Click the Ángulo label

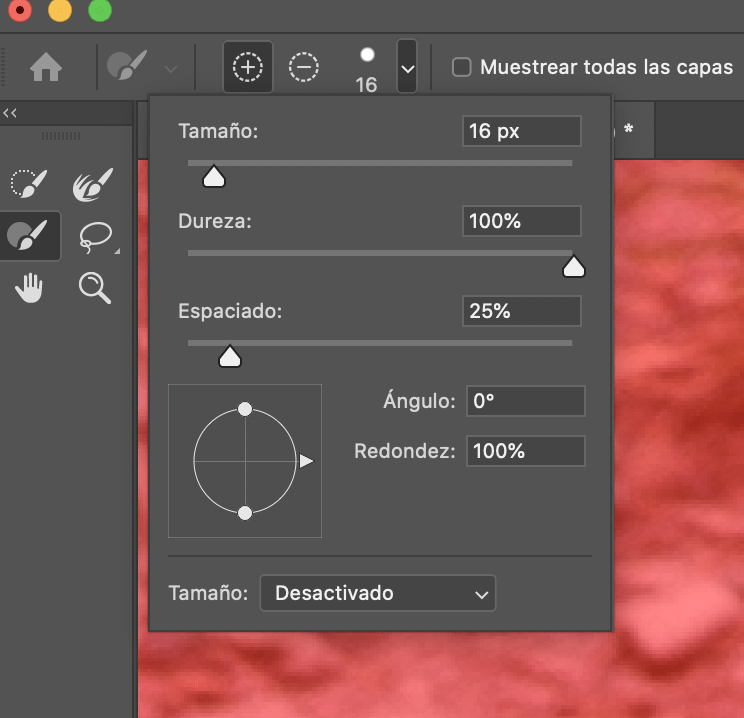(419, 401)
